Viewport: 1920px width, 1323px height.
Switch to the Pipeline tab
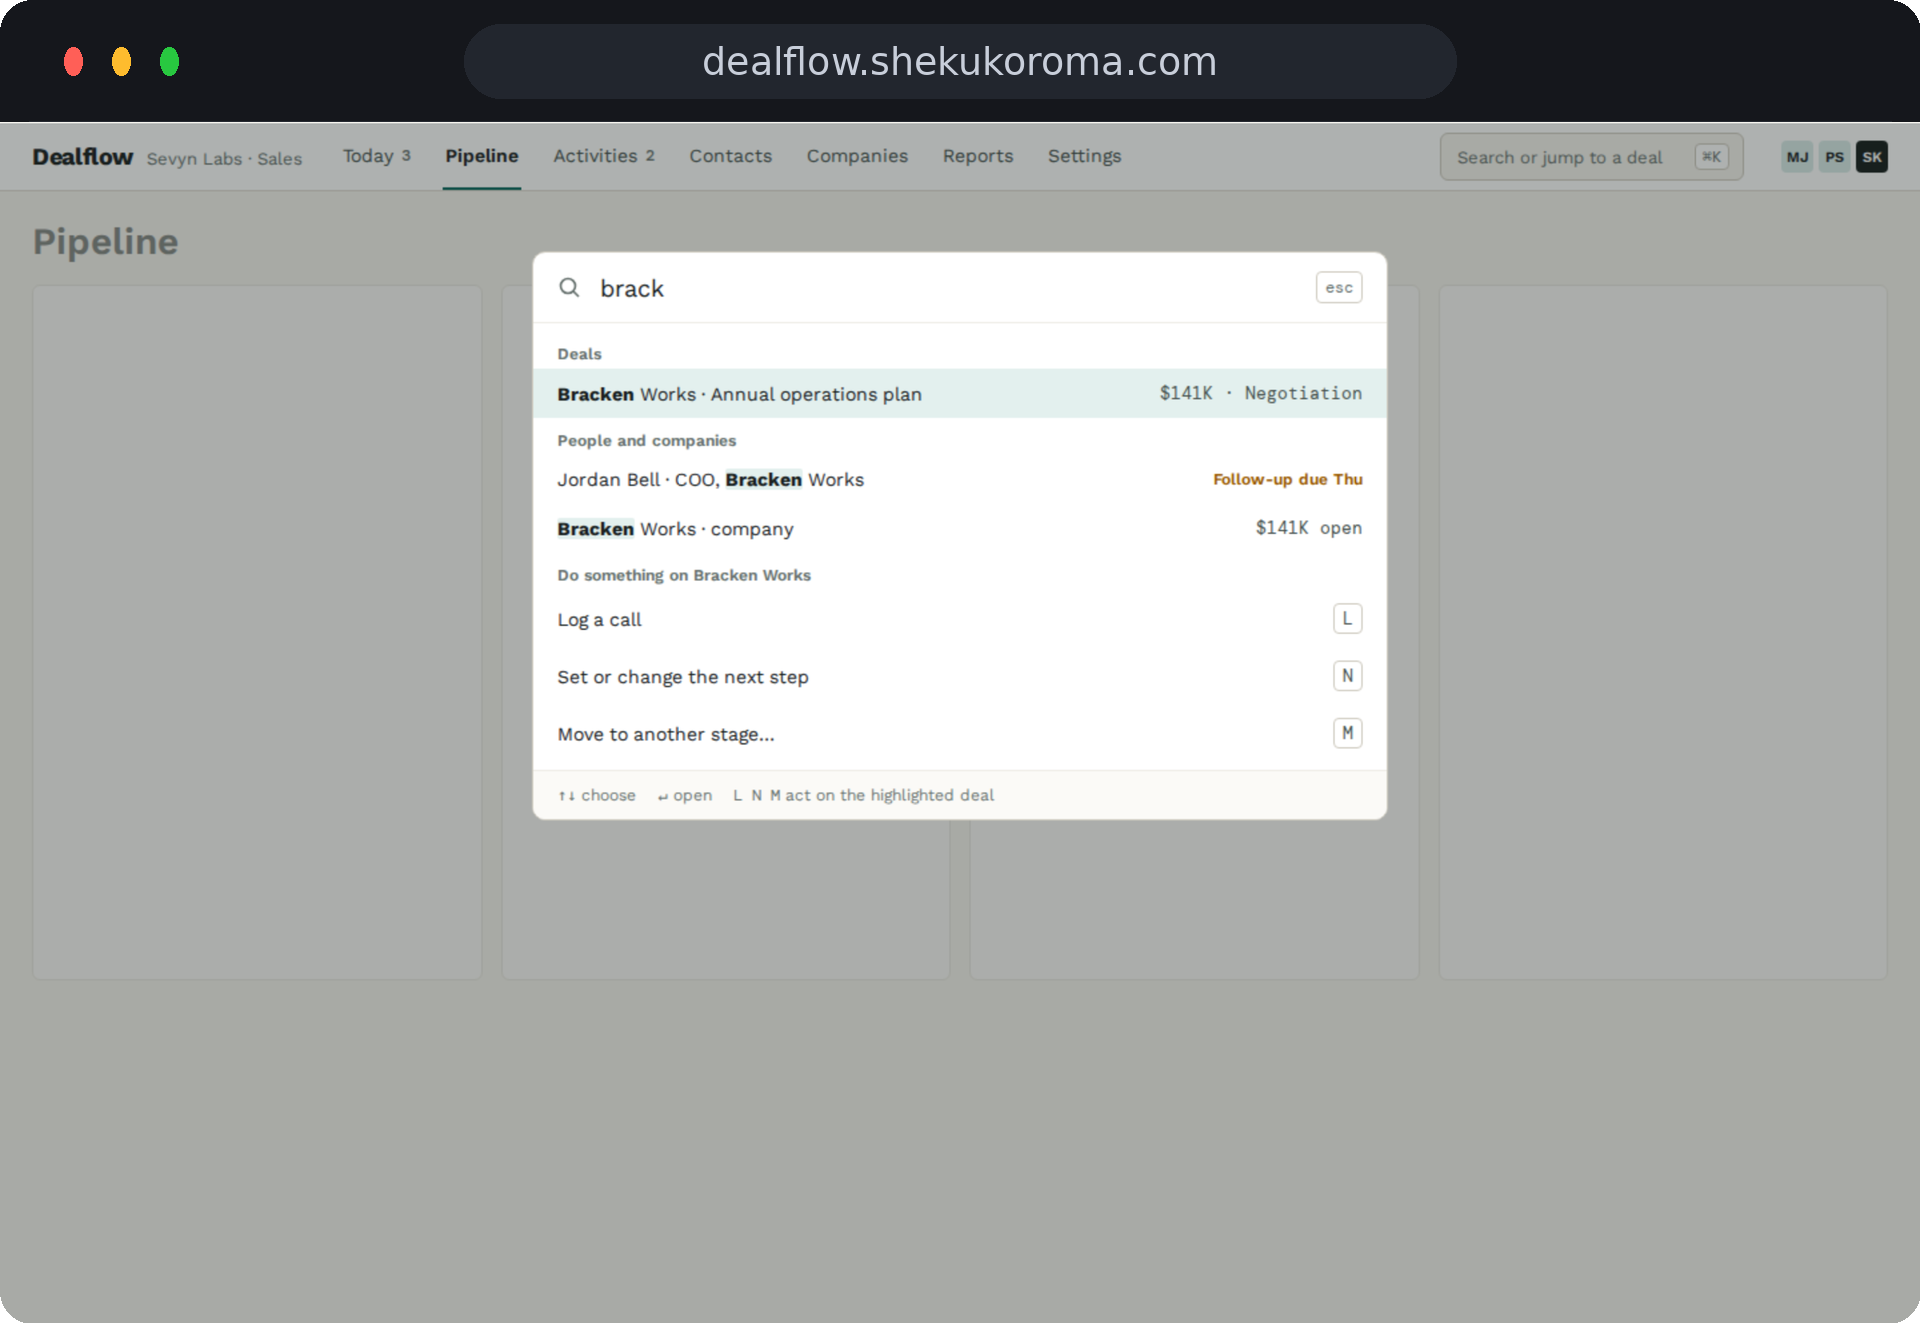coord(482,156)
